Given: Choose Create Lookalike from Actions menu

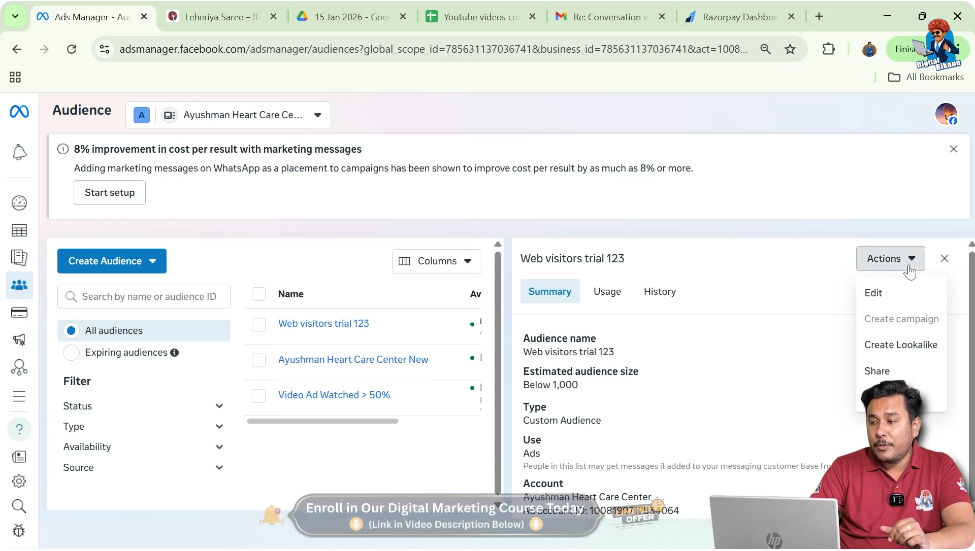Looking at the screenshot, I should (900, 345).
